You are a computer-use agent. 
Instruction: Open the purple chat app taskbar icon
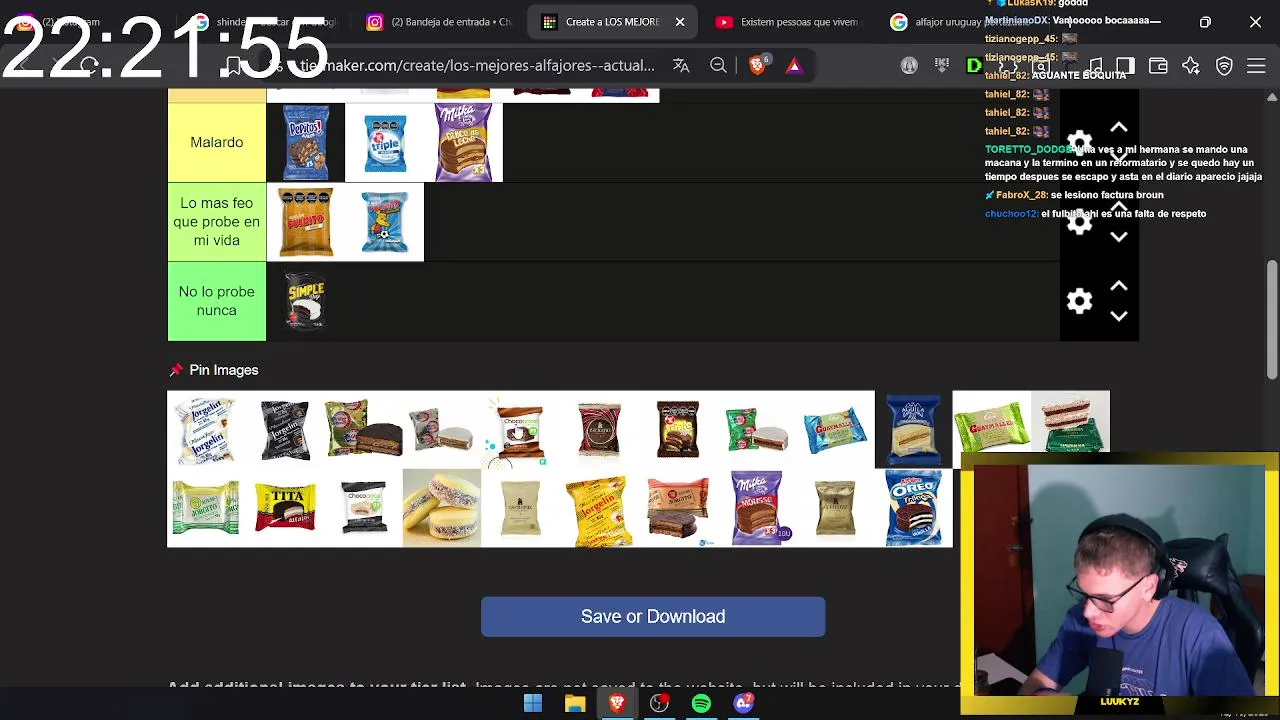tap(743, 703)
